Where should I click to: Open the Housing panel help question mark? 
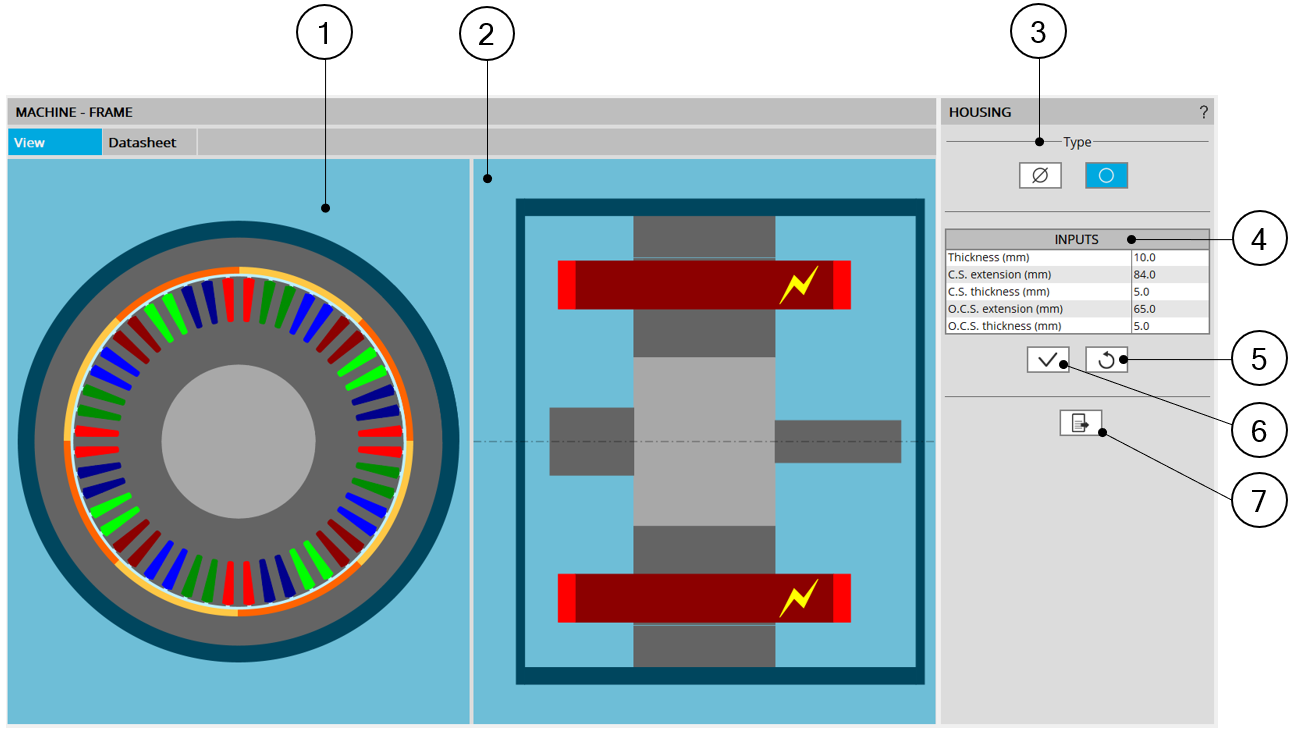(1203, 112)
